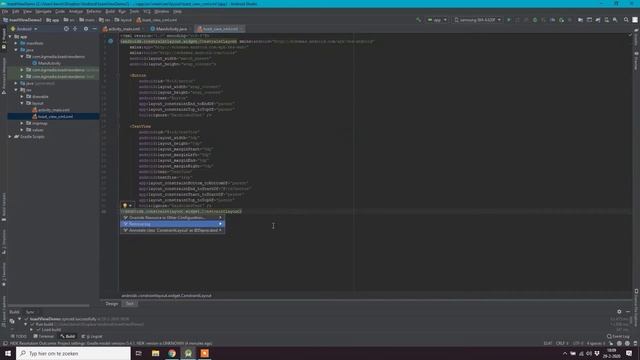640x360 pixels.
Task: Click the Windows Start button
Action: 8,353
